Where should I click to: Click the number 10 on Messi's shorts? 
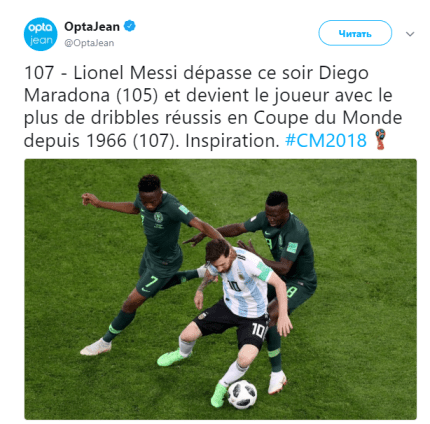tap(259, 330)
